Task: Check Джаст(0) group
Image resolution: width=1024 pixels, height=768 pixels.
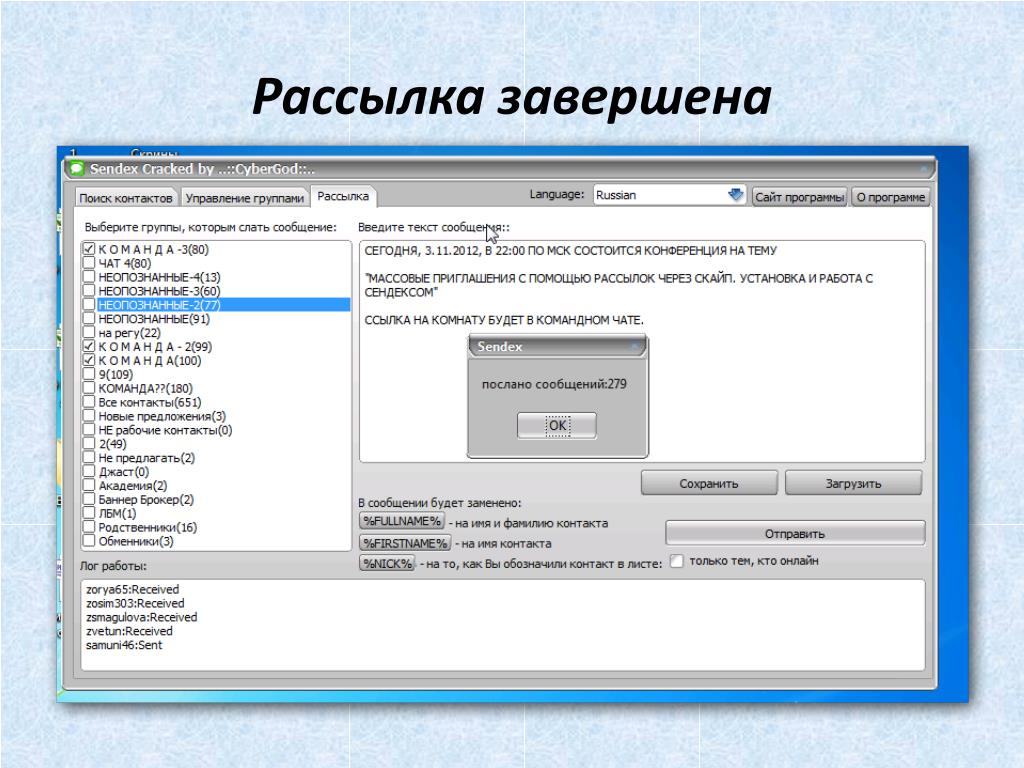Action: (89, 471)
